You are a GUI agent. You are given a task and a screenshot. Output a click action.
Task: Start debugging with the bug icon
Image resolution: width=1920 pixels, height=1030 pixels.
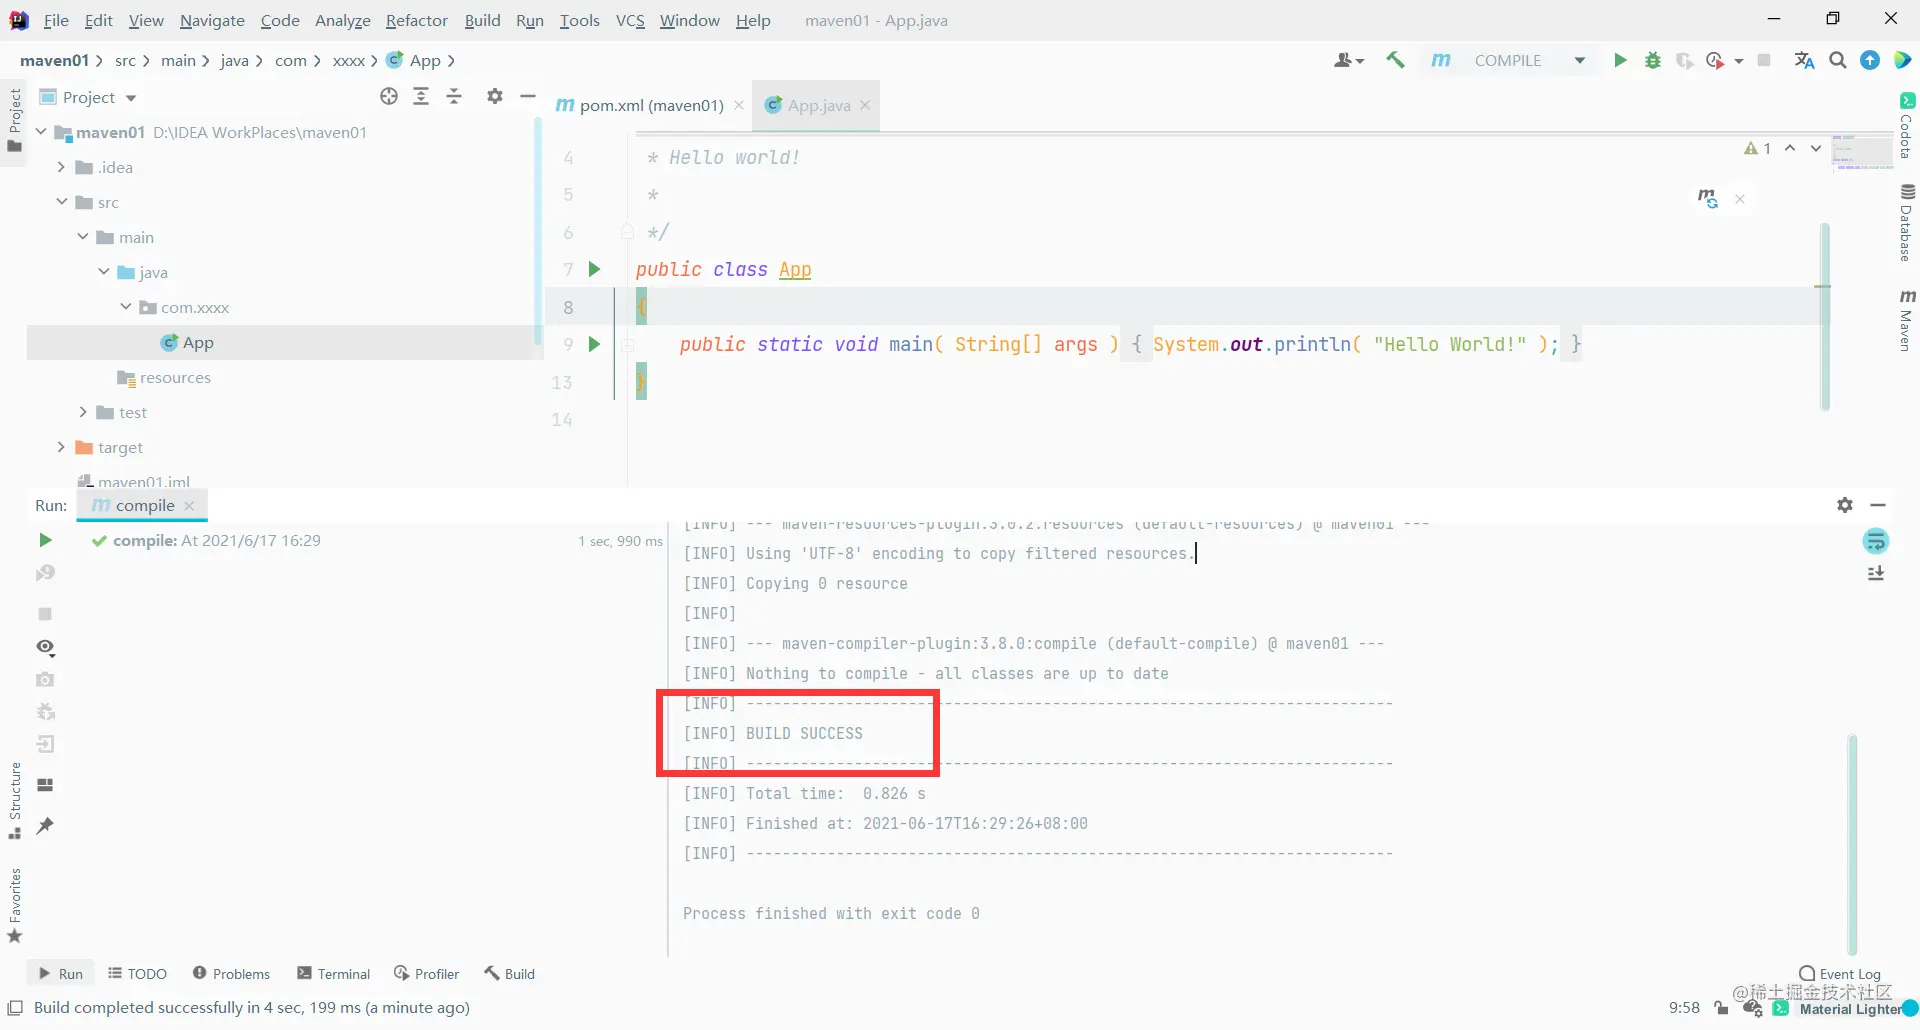[1653, 60]
